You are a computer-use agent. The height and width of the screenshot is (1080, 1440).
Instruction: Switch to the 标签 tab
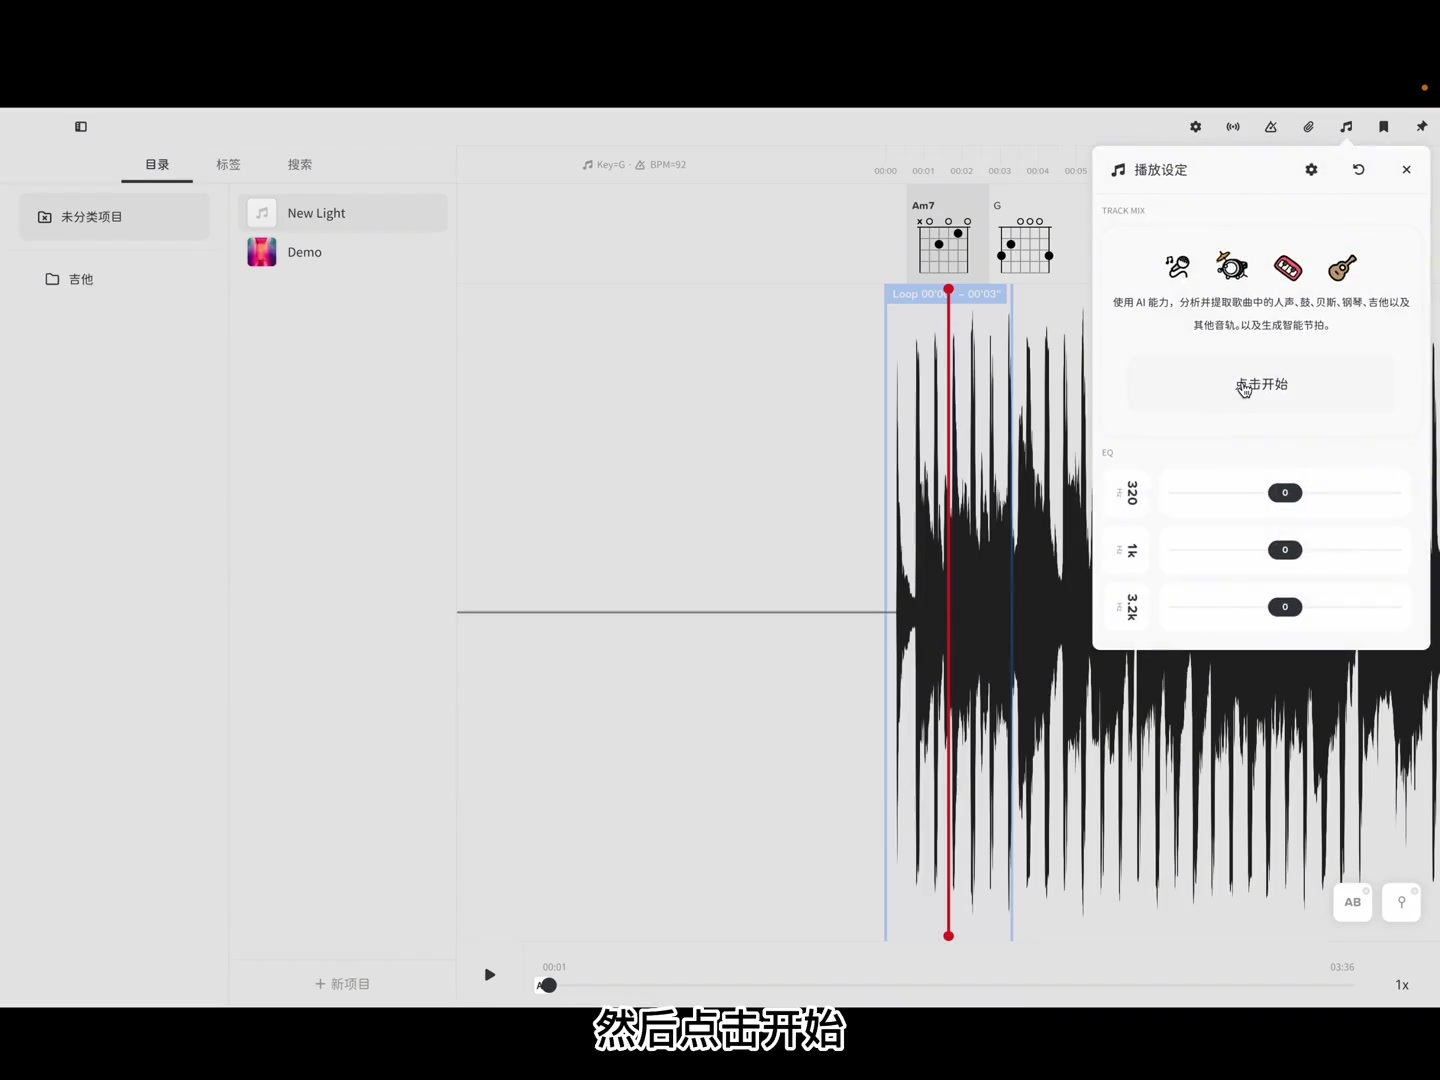(x=228, y=165)
